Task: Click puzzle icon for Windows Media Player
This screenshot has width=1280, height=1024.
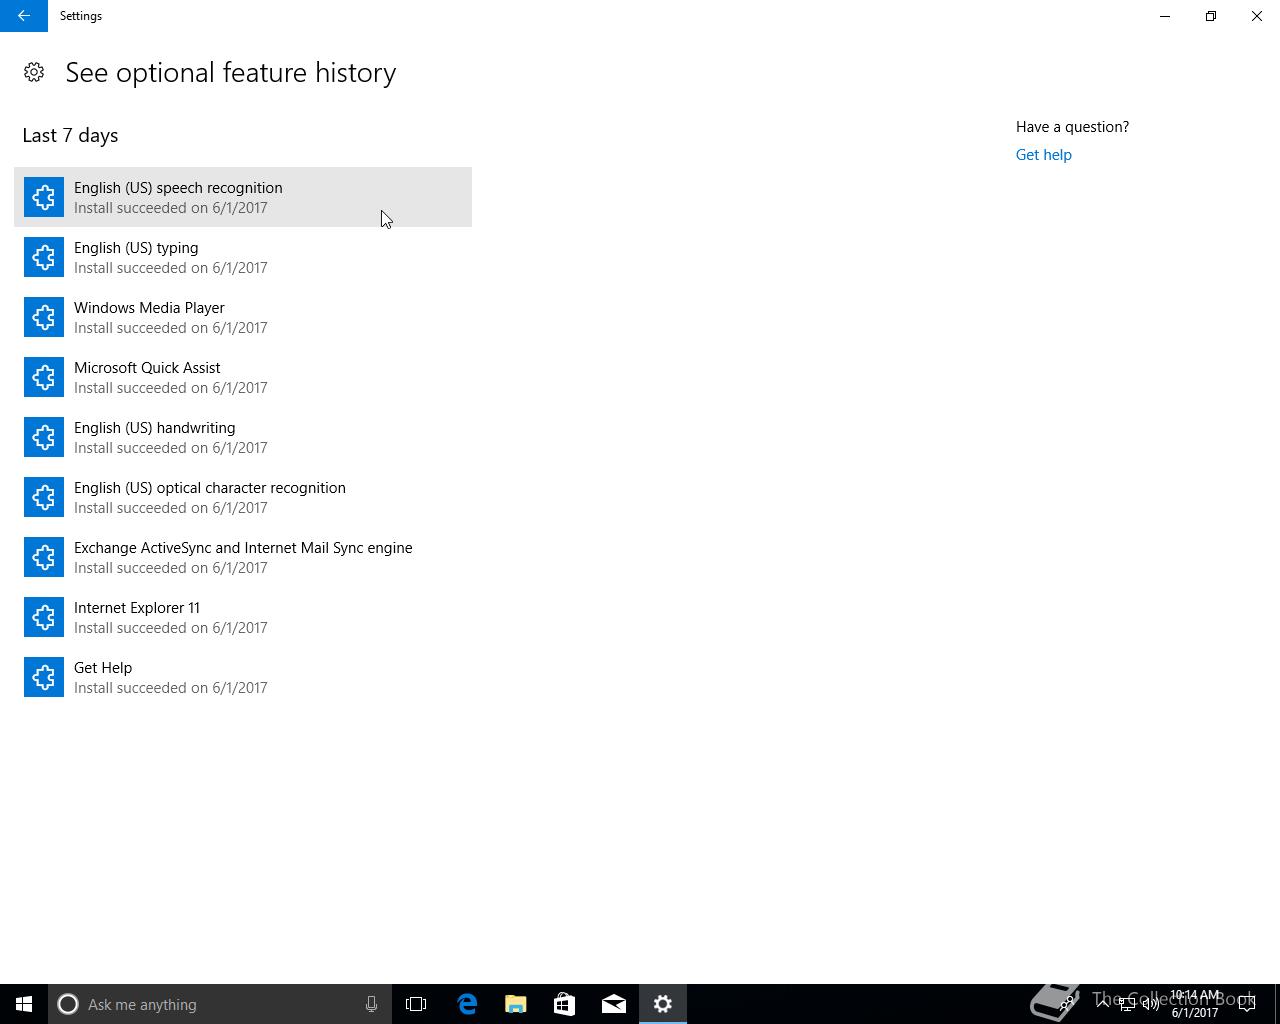Action: (x=44, y=317)
